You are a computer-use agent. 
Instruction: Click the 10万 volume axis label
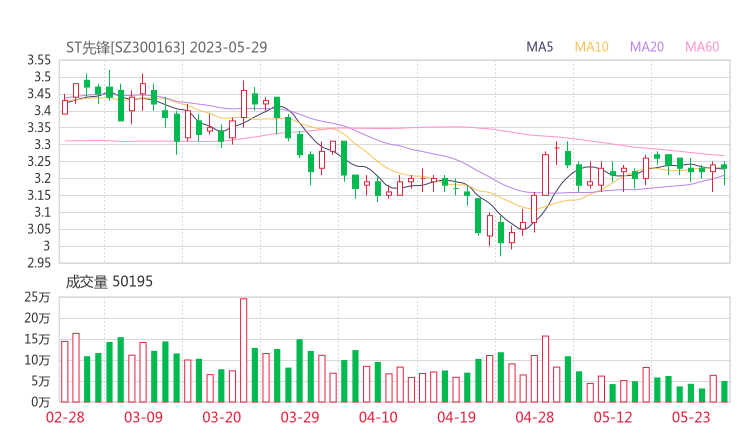pyautogui.click(x=37, y=360)
